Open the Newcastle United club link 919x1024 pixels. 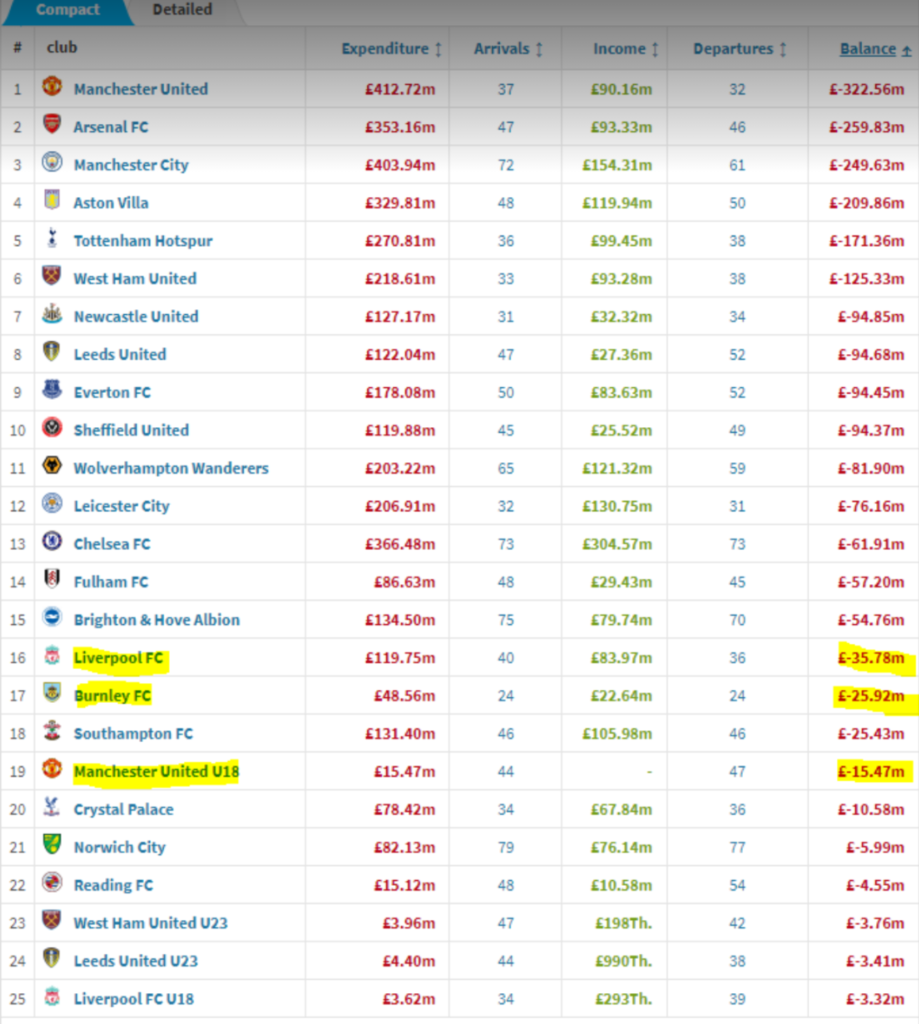pos(136,316)
